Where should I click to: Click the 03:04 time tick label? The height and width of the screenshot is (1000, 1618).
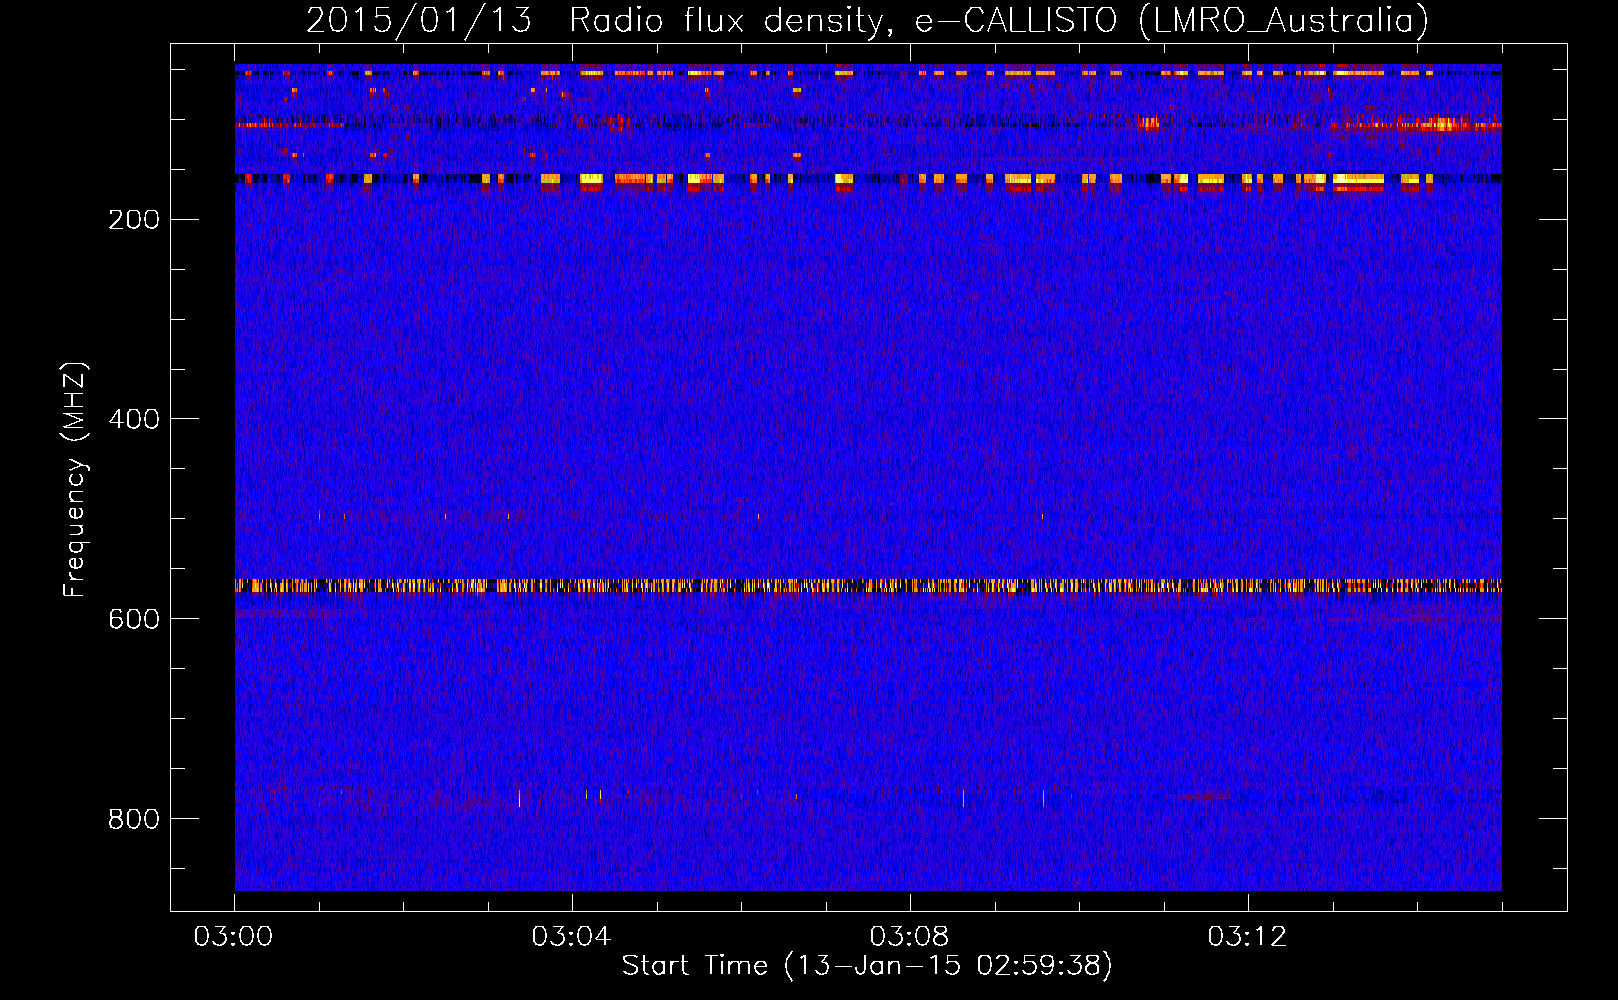572,937
